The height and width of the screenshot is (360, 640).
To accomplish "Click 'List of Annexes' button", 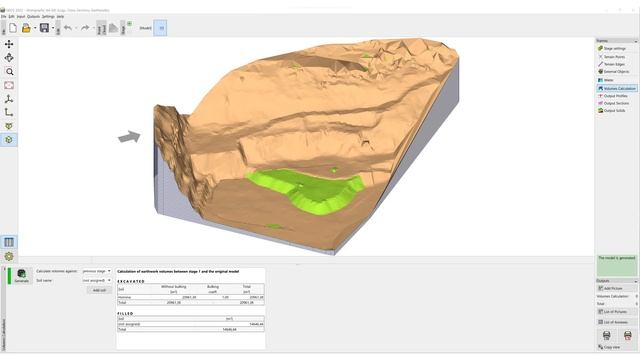I will tap(616, 322).
